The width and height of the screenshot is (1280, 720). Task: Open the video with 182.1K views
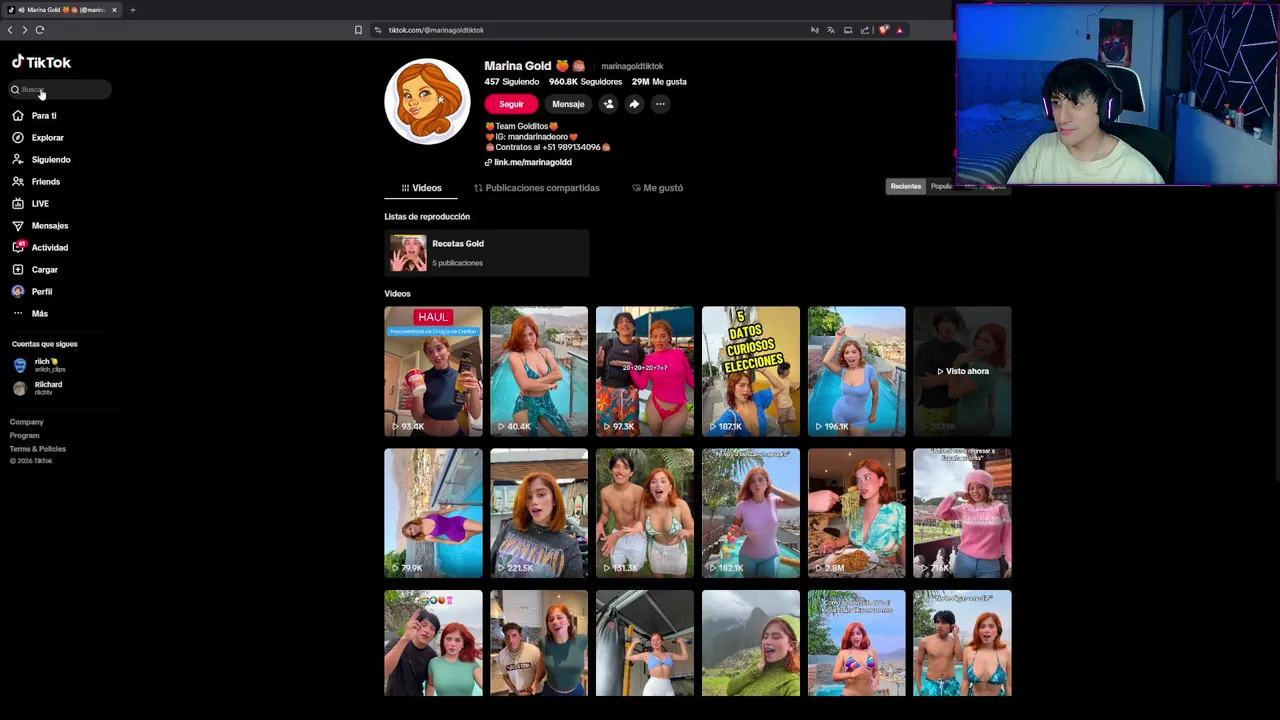(x=751, y=513)
